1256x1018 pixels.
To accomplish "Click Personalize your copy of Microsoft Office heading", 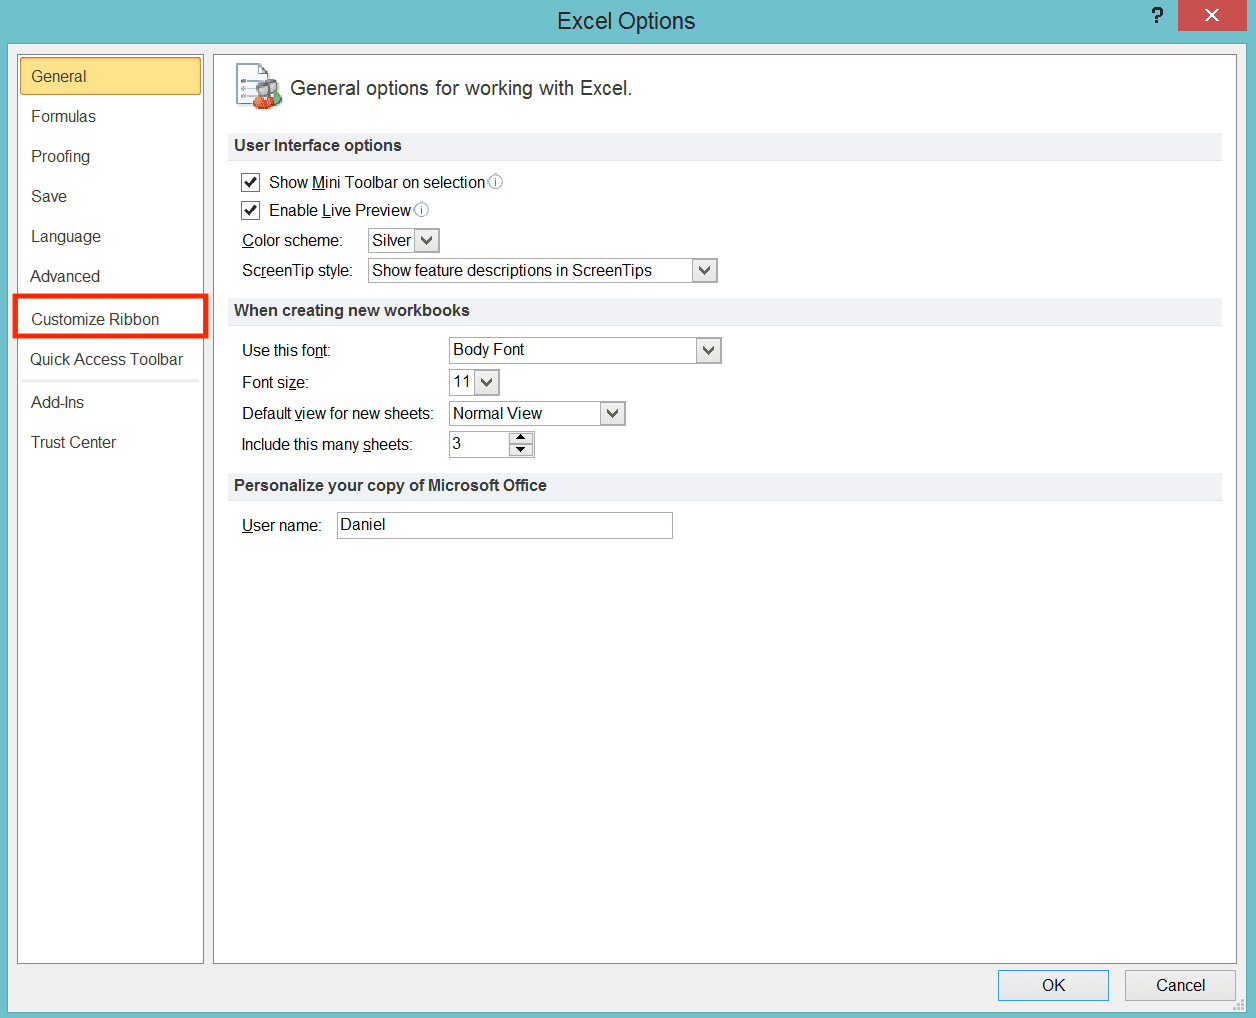I will point(390,485).
